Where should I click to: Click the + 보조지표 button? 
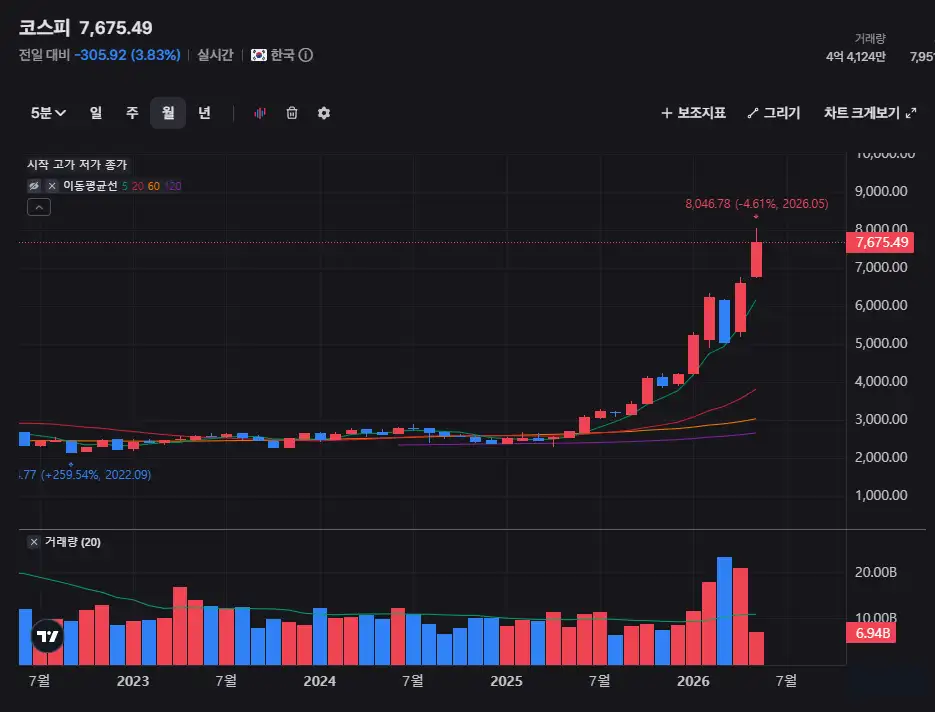[693, 113]
